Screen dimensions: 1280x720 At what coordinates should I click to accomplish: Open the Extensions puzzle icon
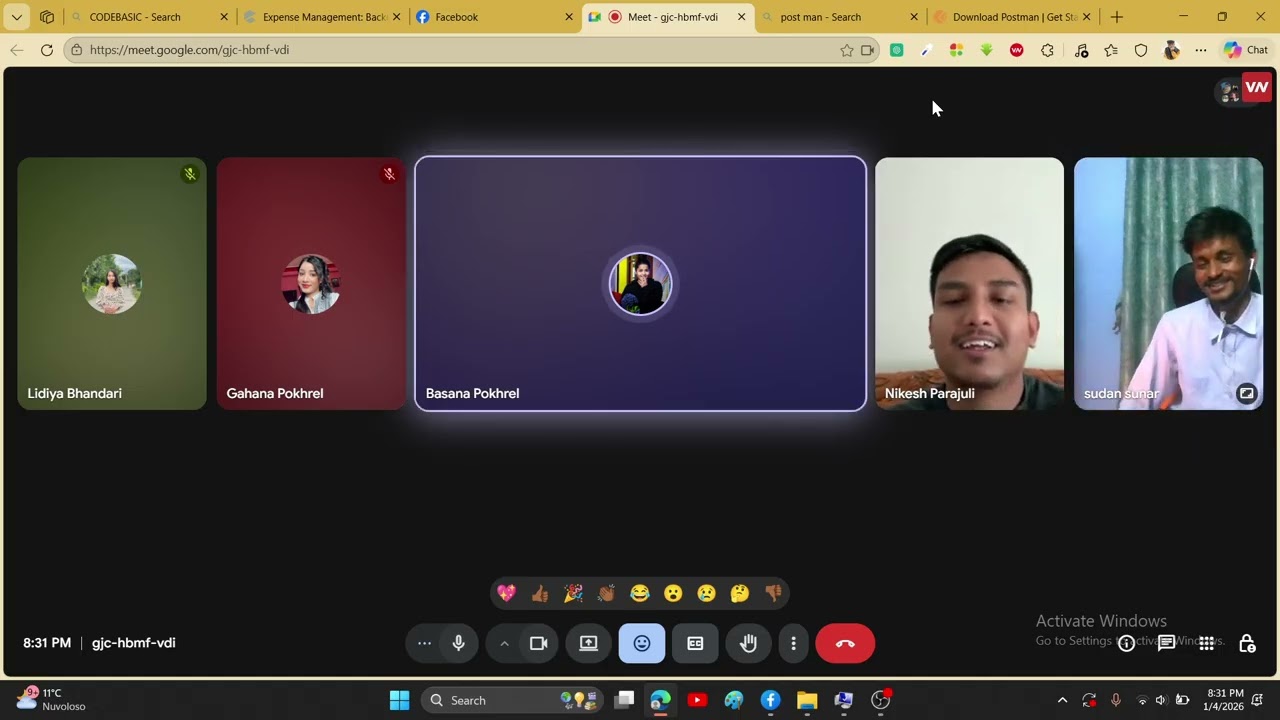1047,50
